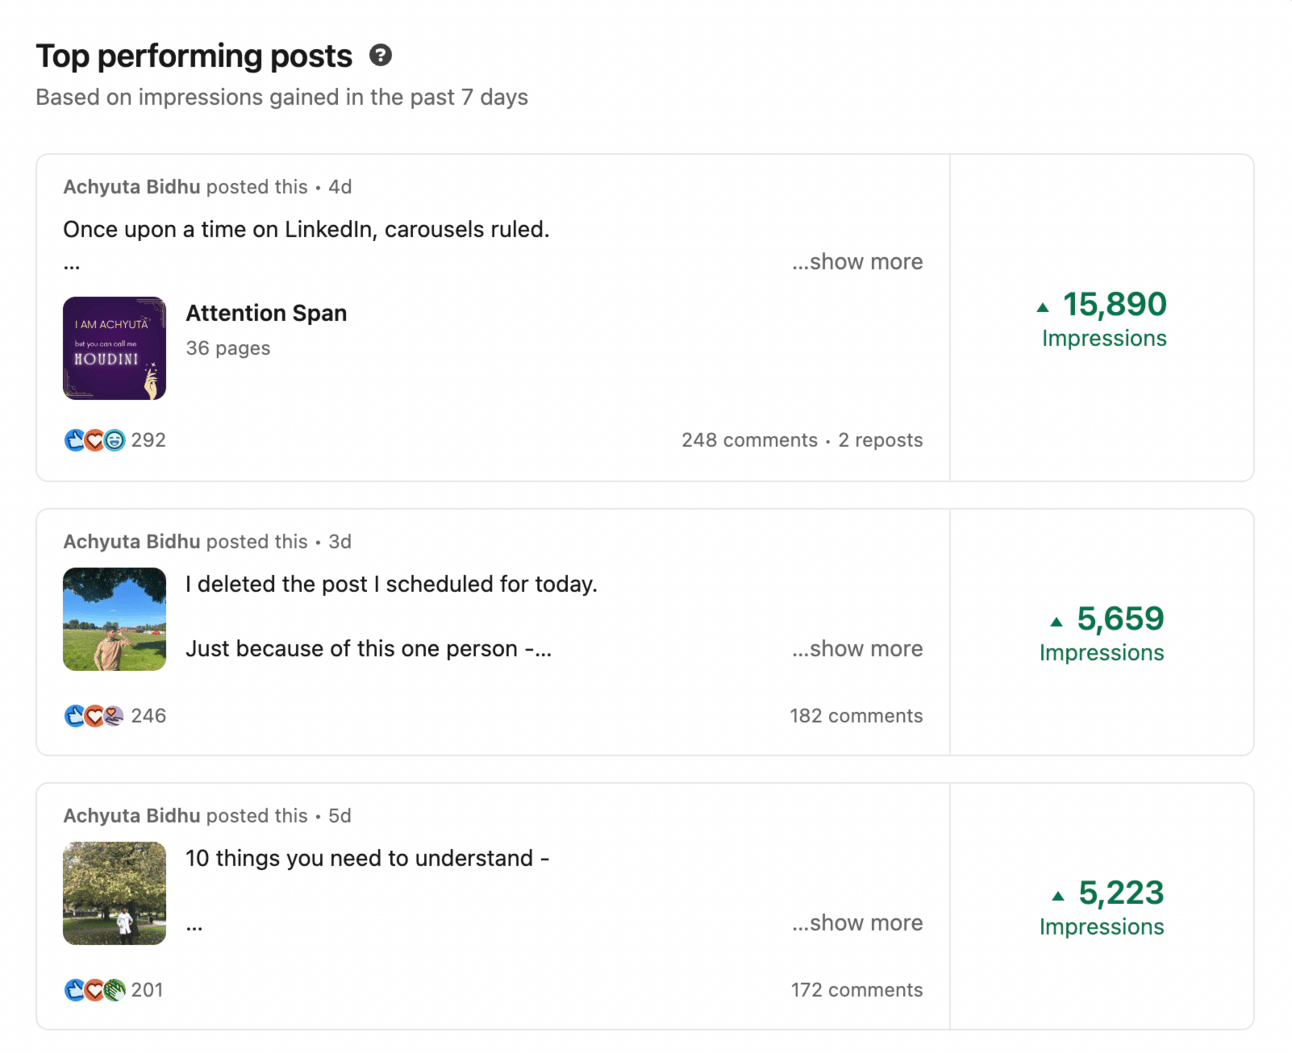The width and height of the screenshot is (1292, 1053).
Task: Open the Attention Span document thumbnail
Action: pos(114,348)
